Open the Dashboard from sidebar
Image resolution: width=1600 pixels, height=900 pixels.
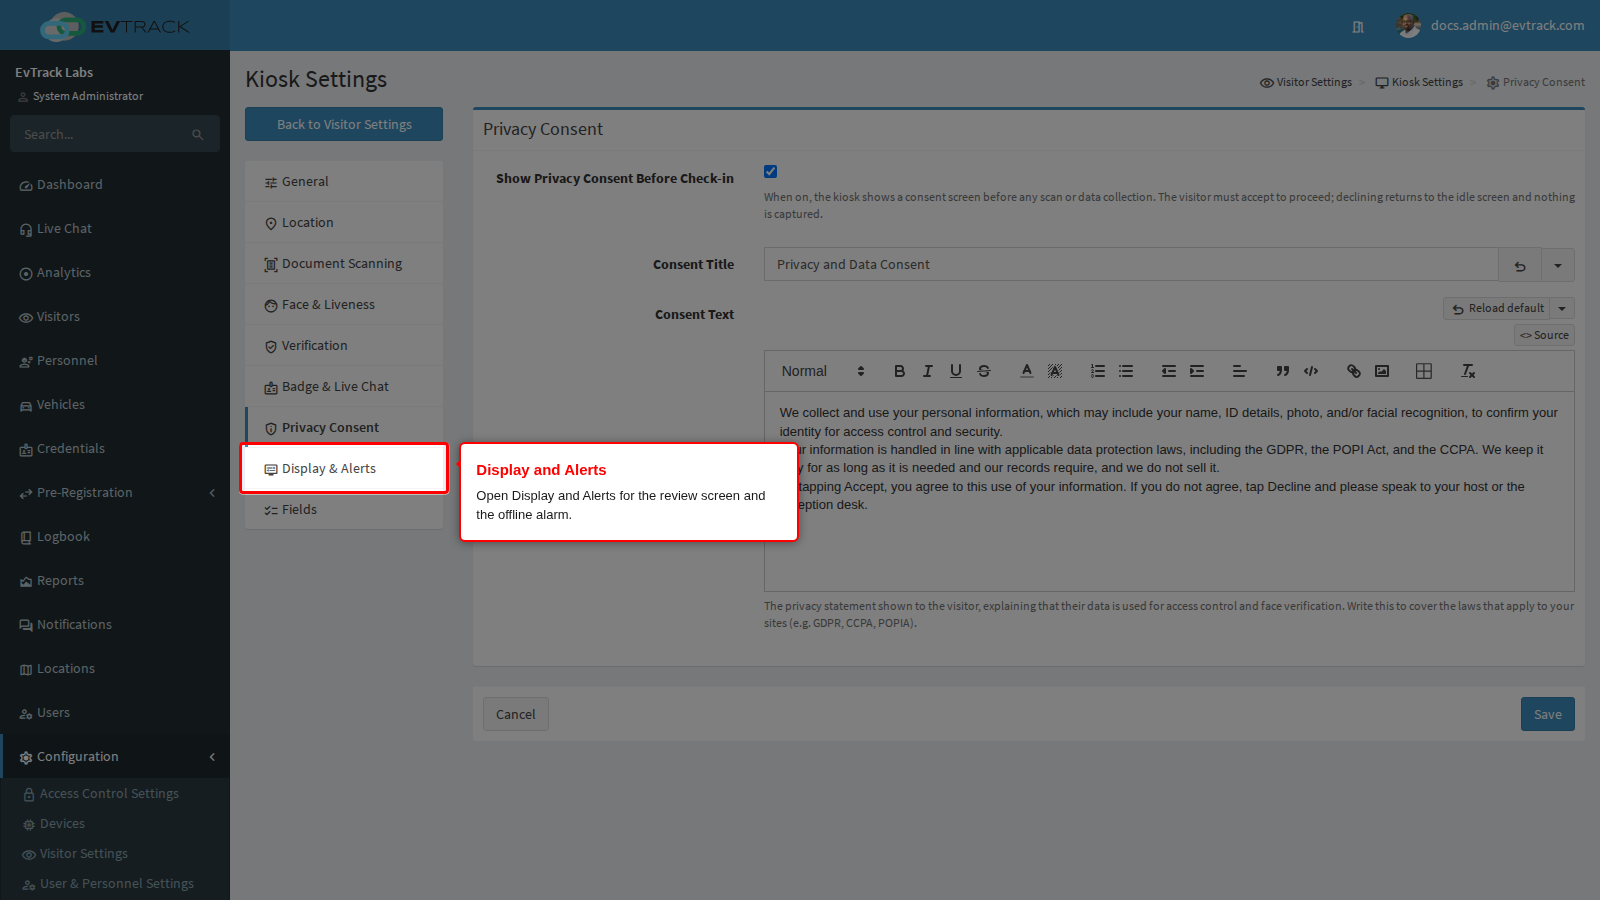click(116, 185)
